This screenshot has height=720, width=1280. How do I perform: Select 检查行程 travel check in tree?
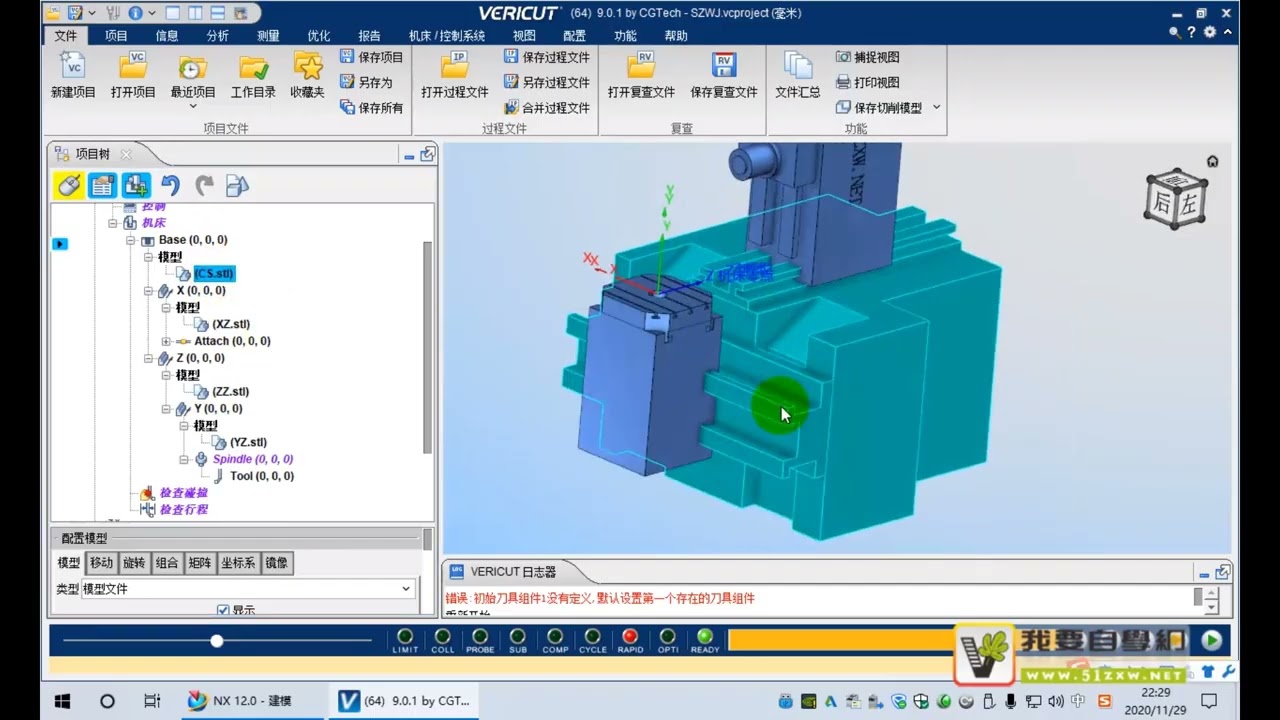click(184, 510)
